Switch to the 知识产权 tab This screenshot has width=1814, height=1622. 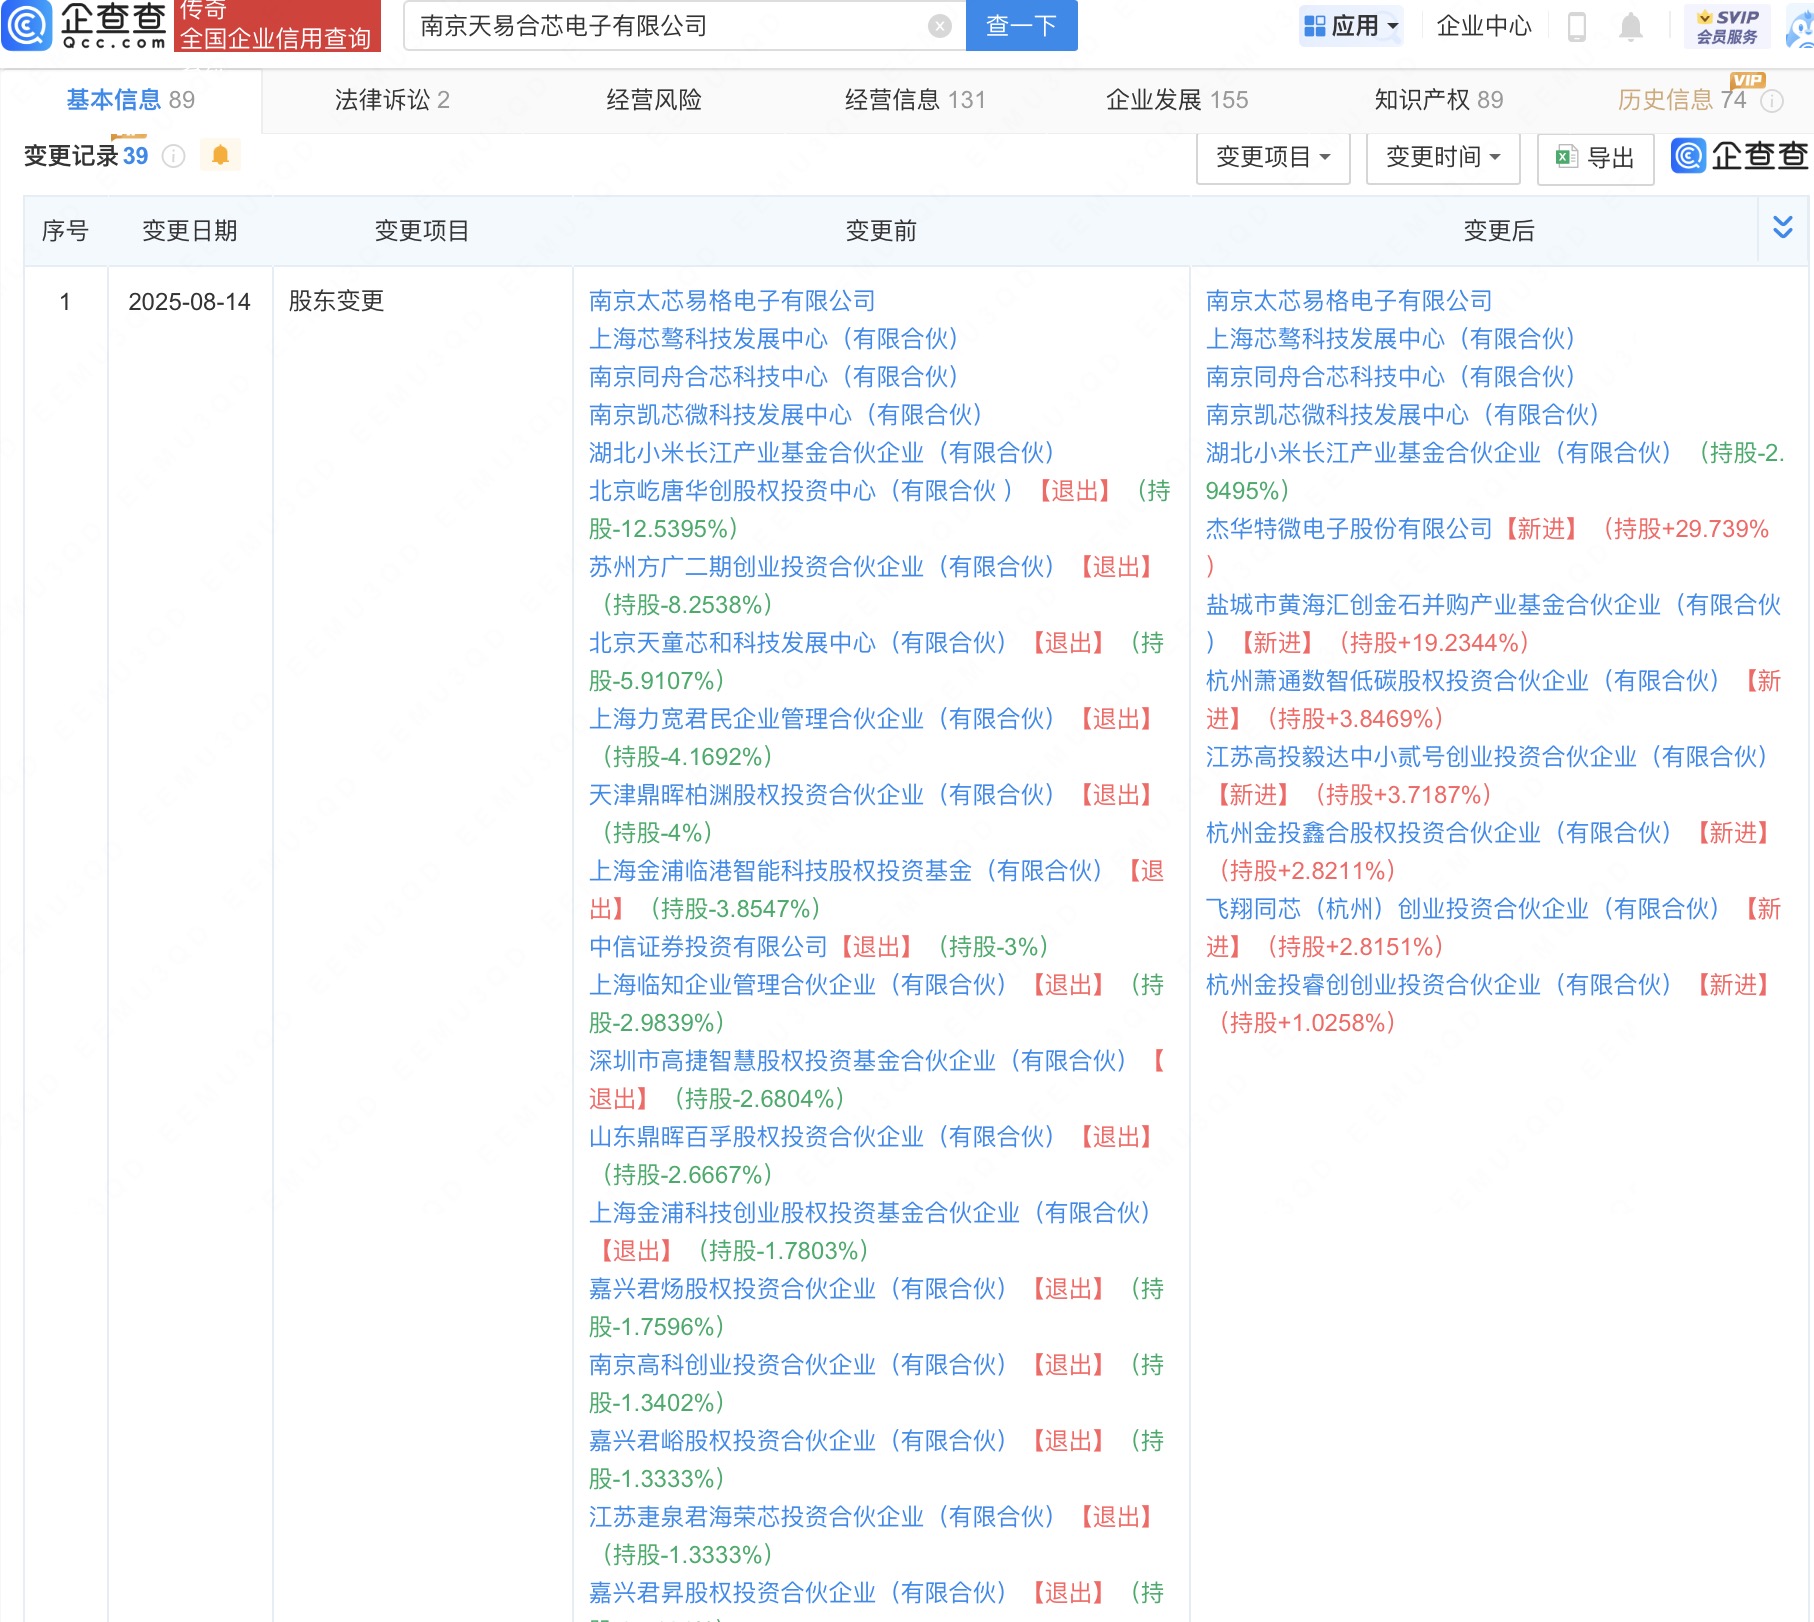click(1439, 100)
